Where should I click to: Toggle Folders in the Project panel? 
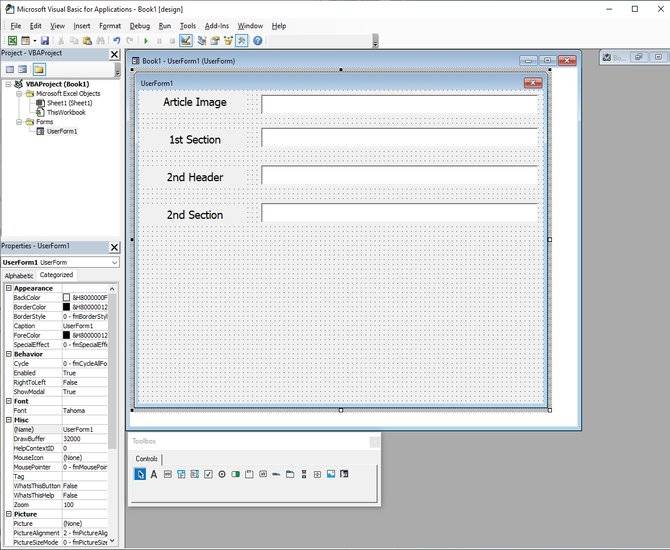click(x=39, y=69)
